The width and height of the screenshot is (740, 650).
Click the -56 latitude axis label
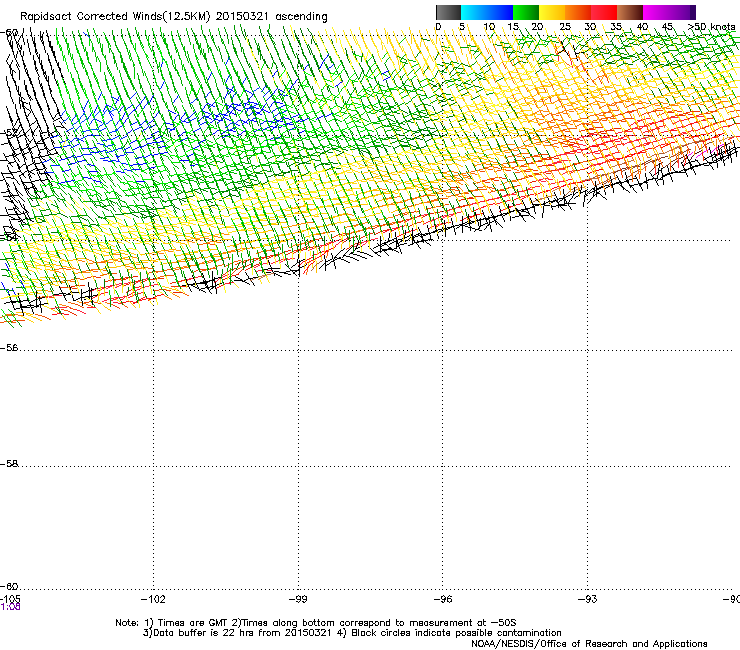(9, 348)
